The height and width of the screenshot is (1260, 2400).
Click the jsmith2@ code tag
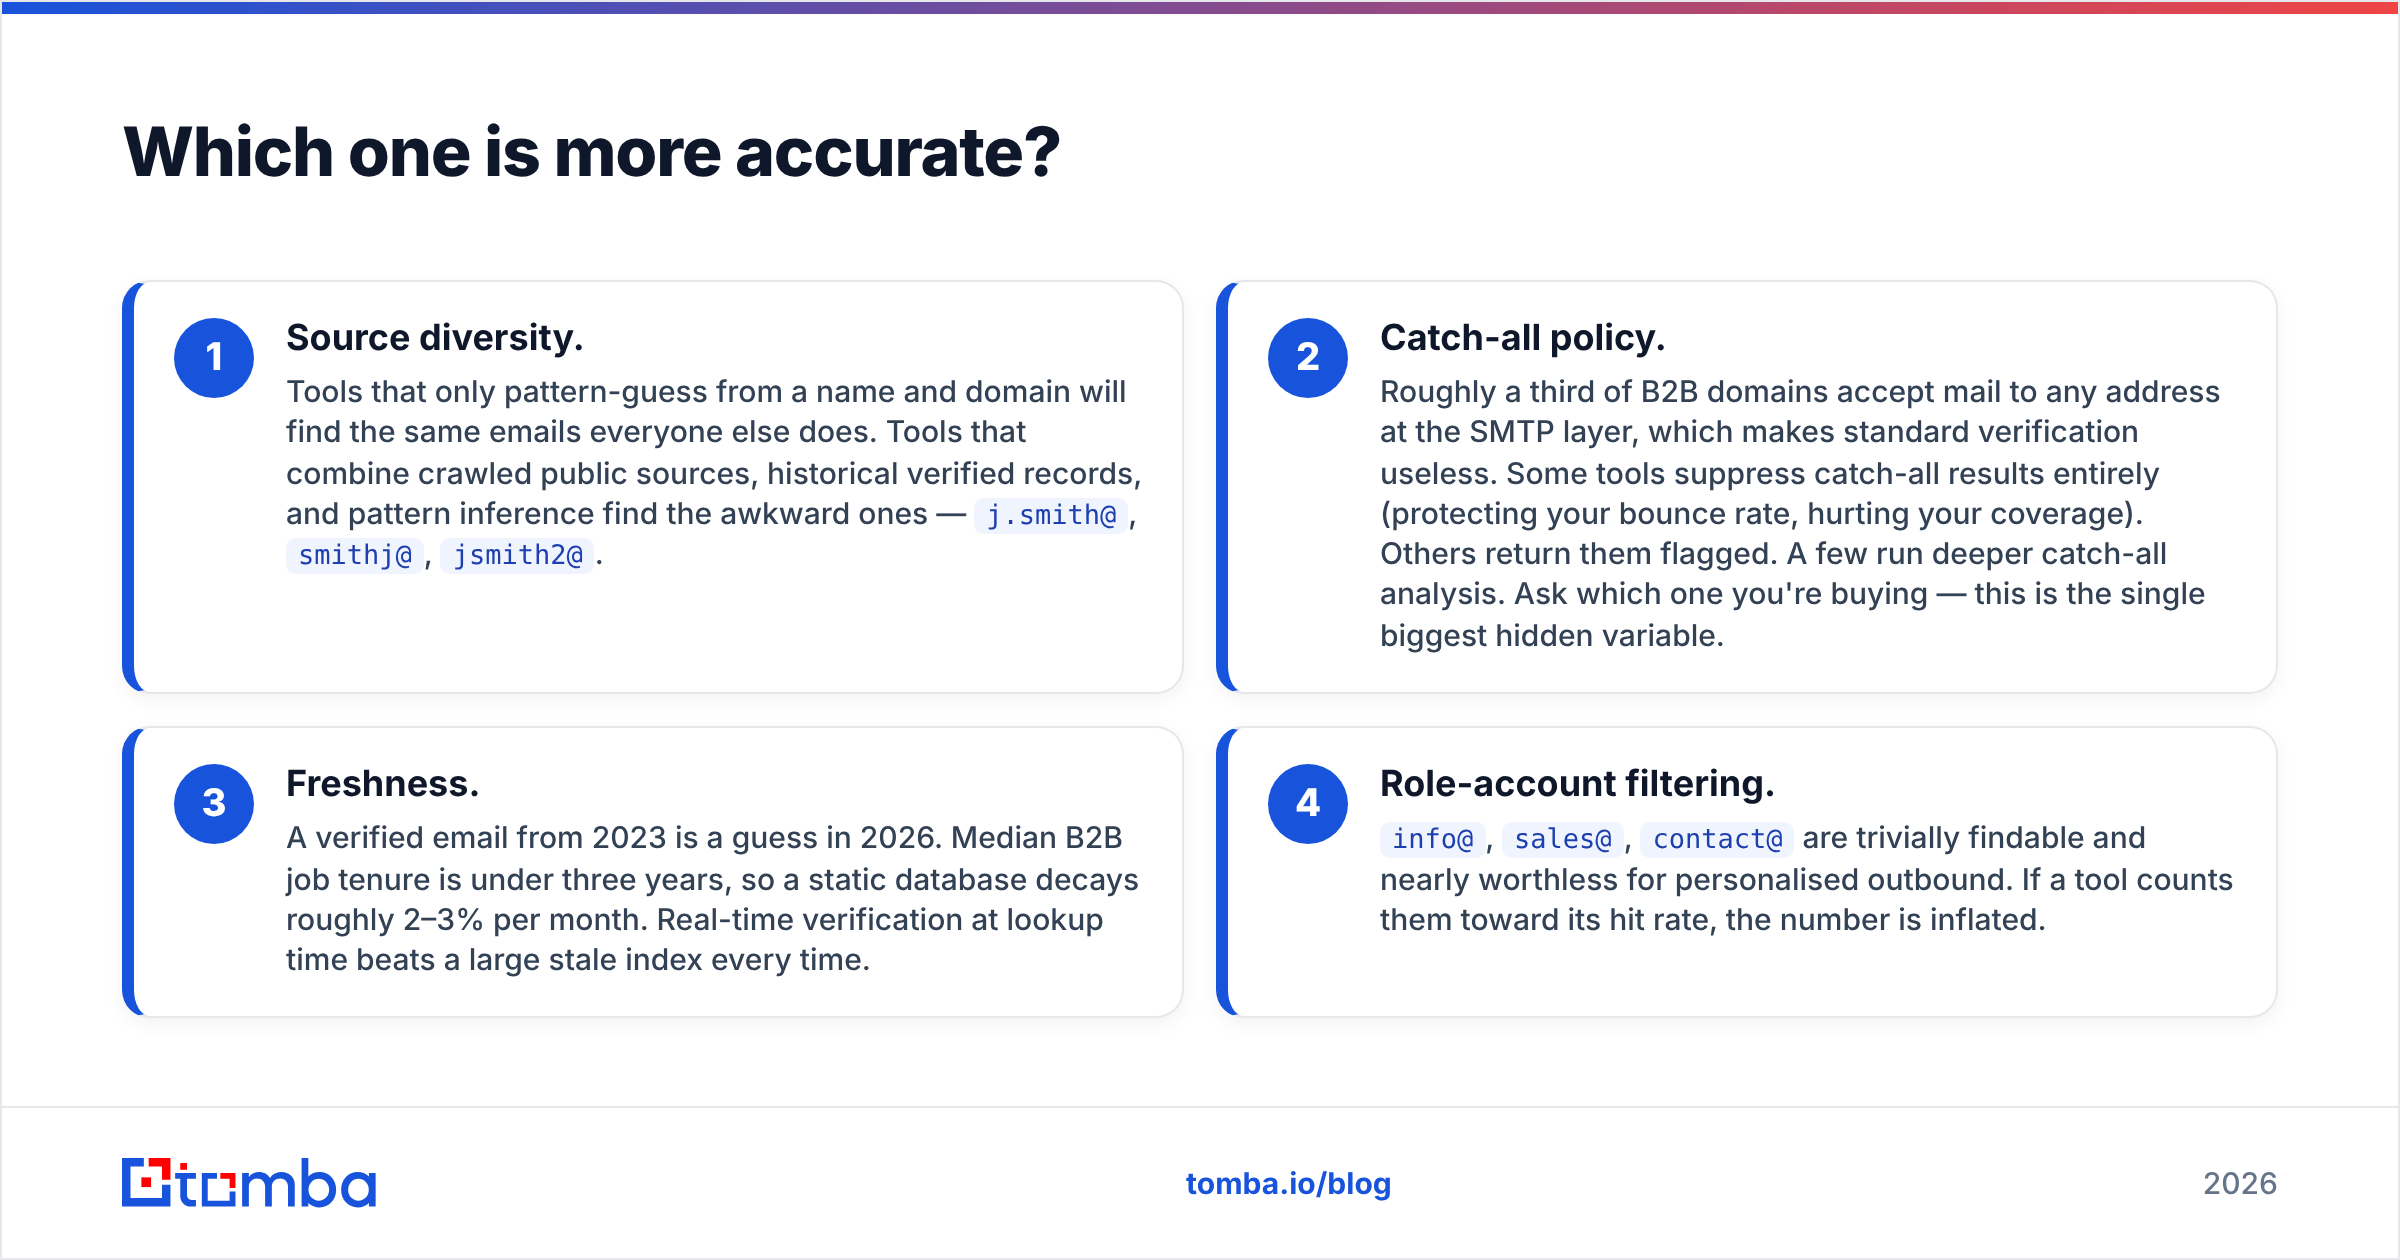click(517, 555)
